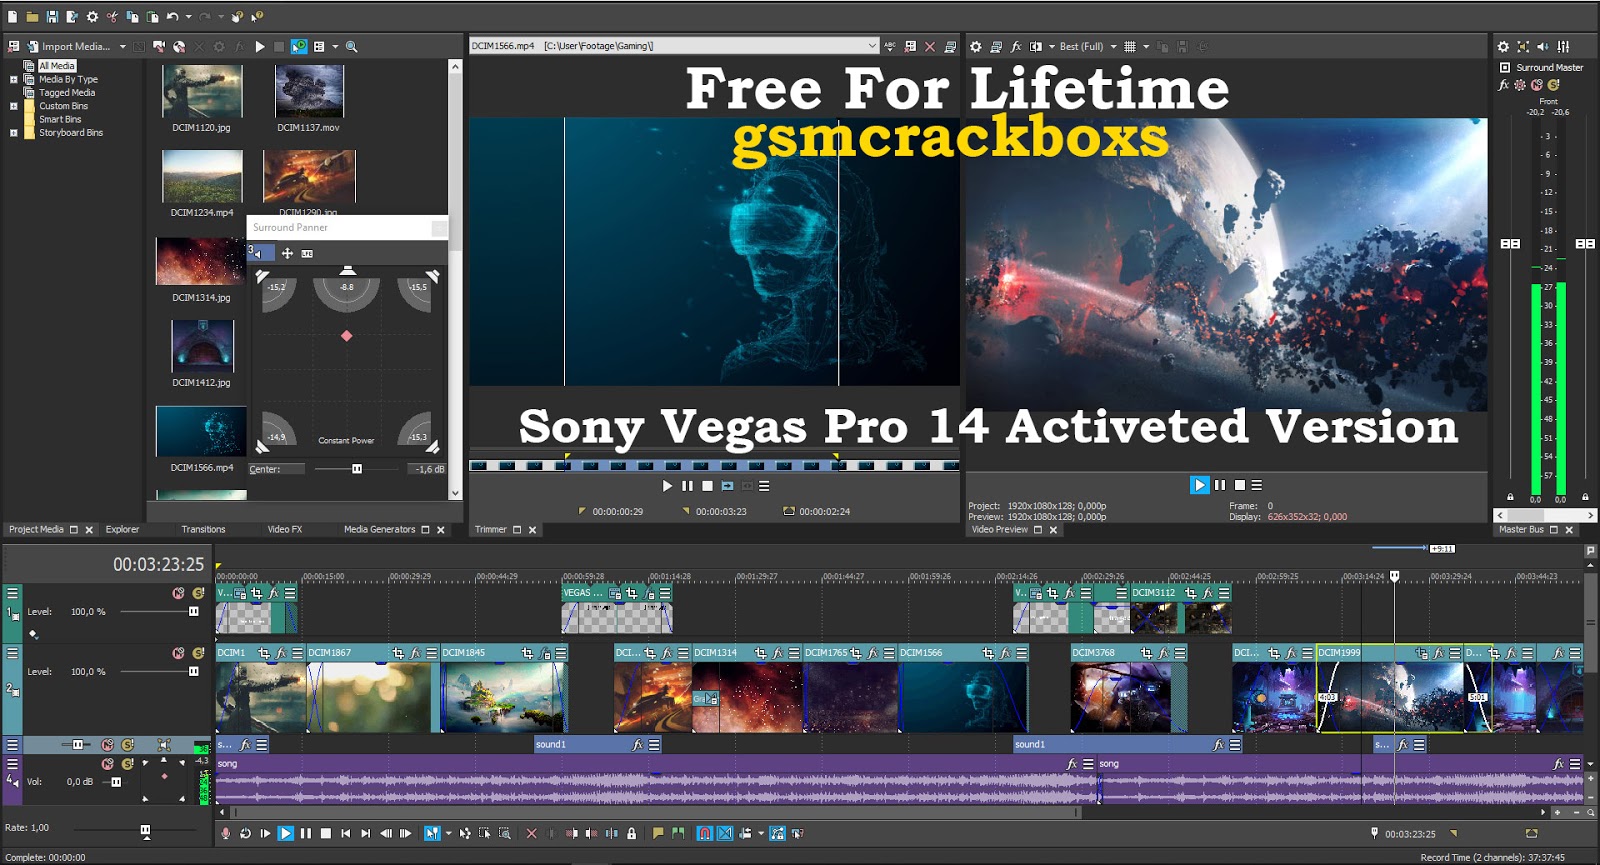Arm record with timeline microphone icon
1600x865 pixels.
click(x=226, y=833)
